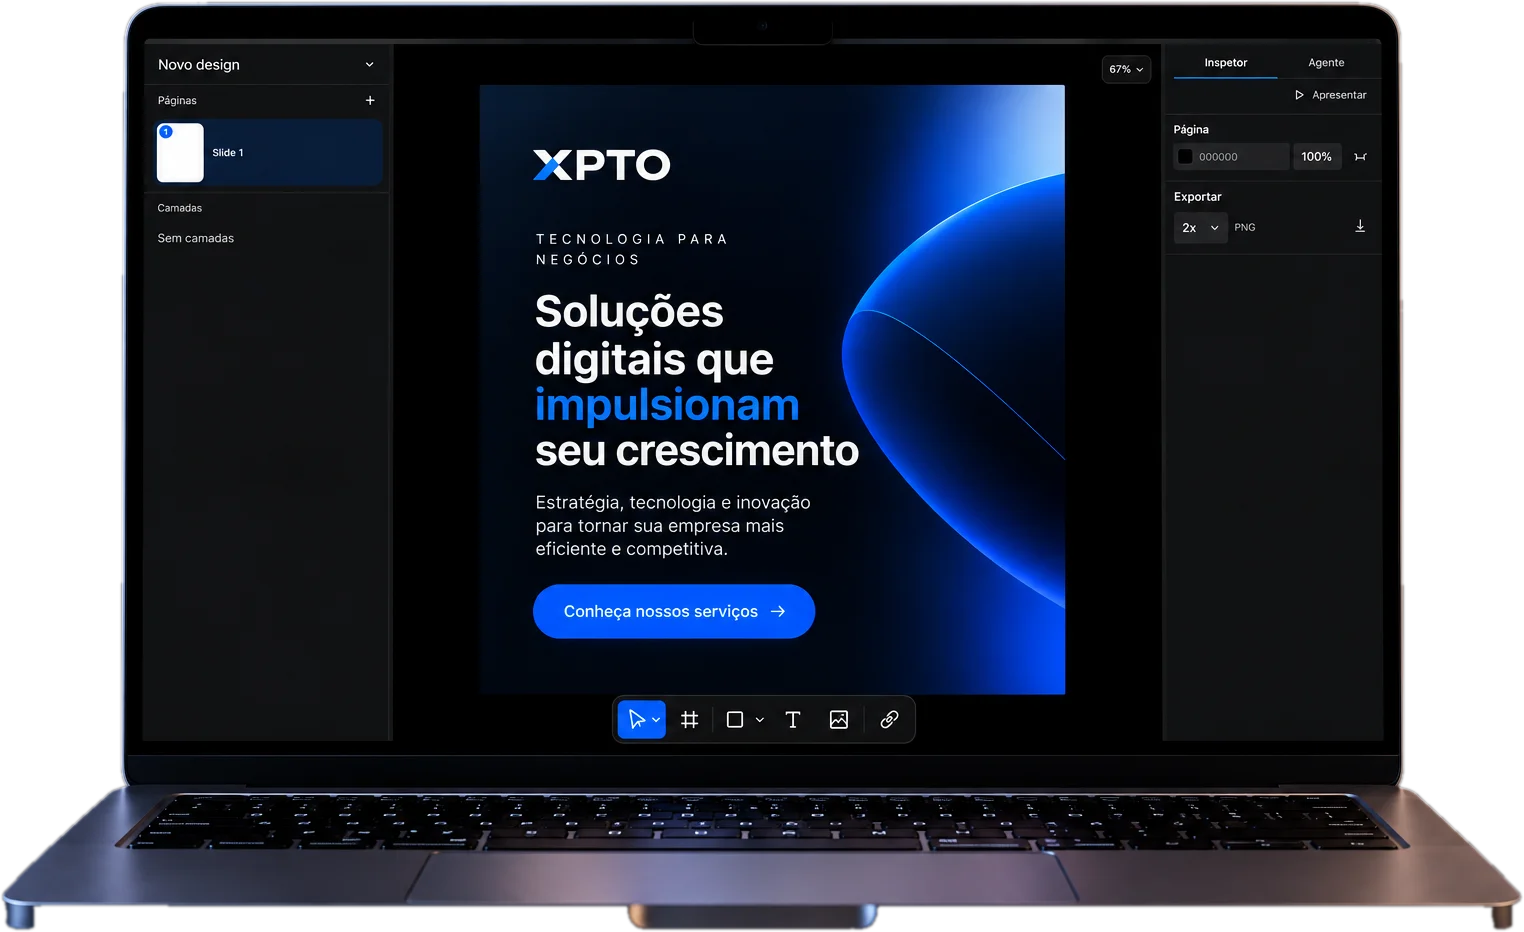This screenshot has height=932, width=1524.
Task: Select the XPTO logo on the canvas
Action: [602, 165]
